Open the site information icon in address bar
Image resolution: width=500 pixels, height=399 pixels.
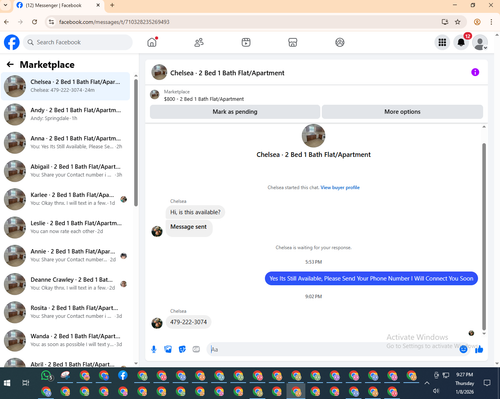[x=51, y=22]
